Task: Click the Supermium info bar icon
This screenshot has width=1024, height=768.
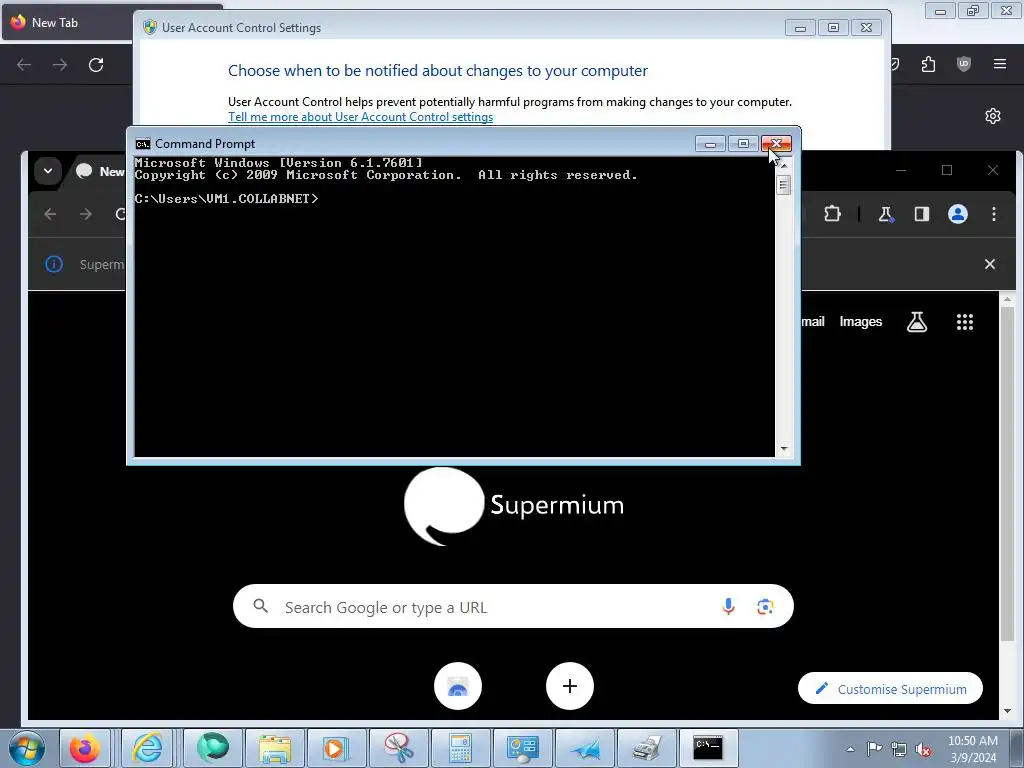Action: (54, 264)
